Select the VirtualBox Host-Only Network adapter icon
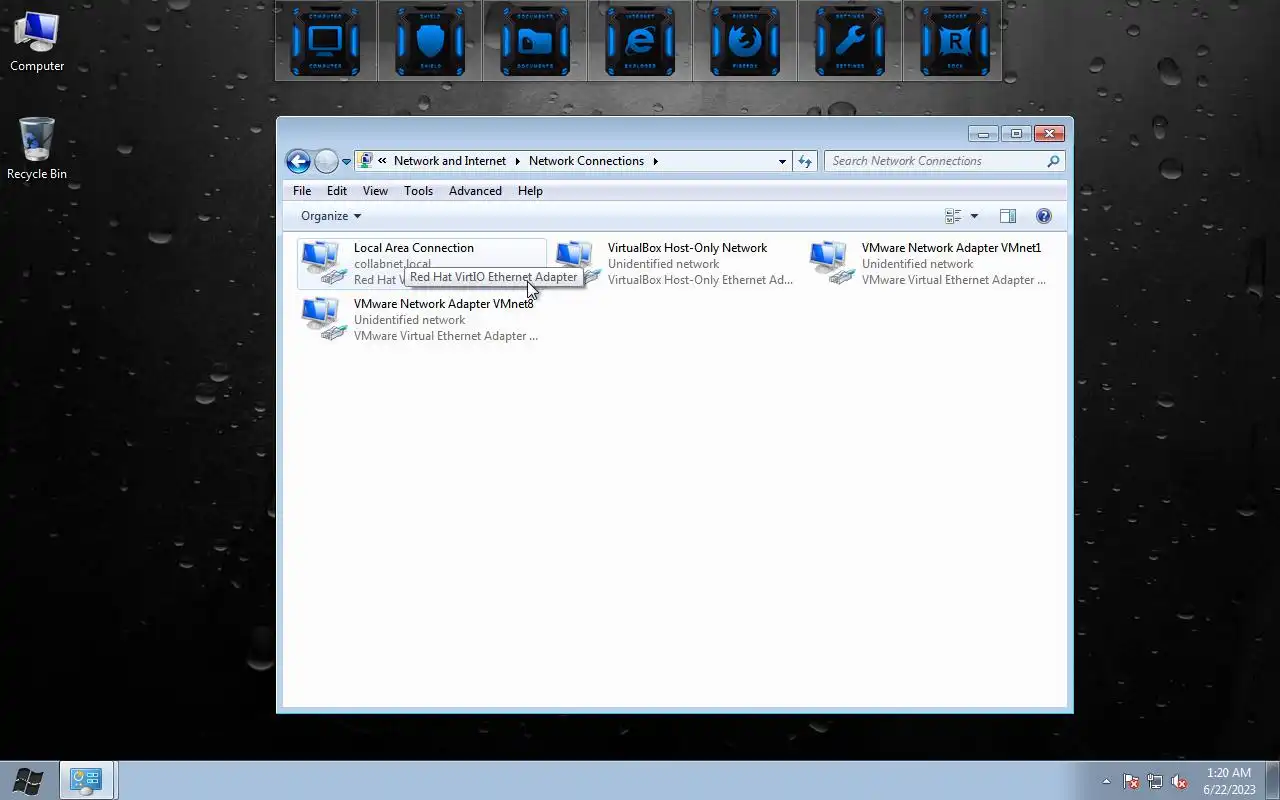Viewport: 1280px width, 800px height. pos(577,262)
